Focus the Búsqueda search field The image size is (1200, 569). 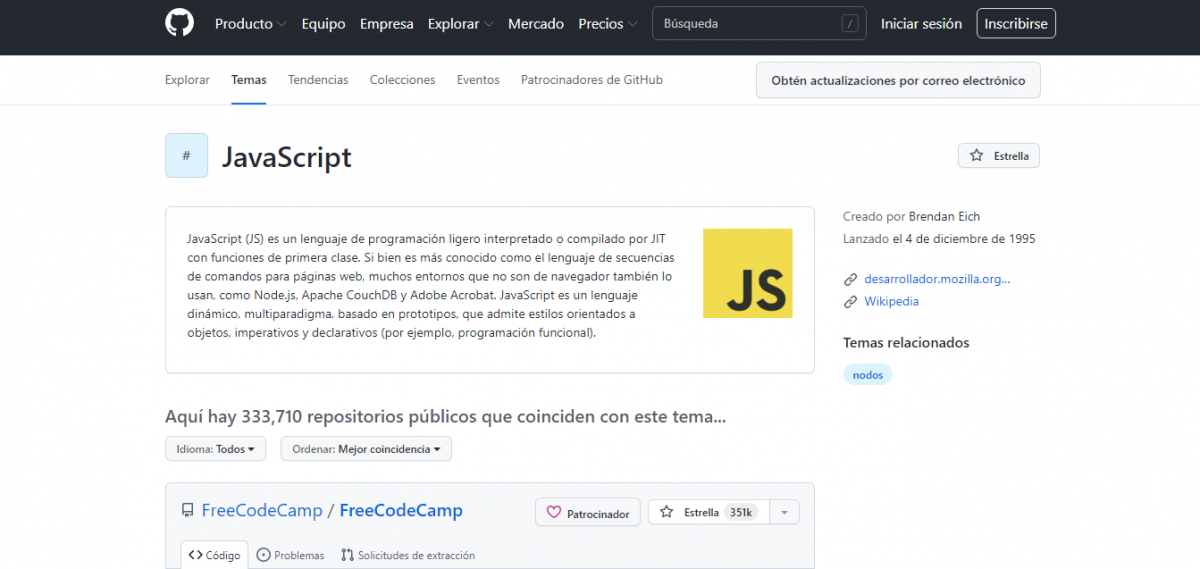point(745,24)
